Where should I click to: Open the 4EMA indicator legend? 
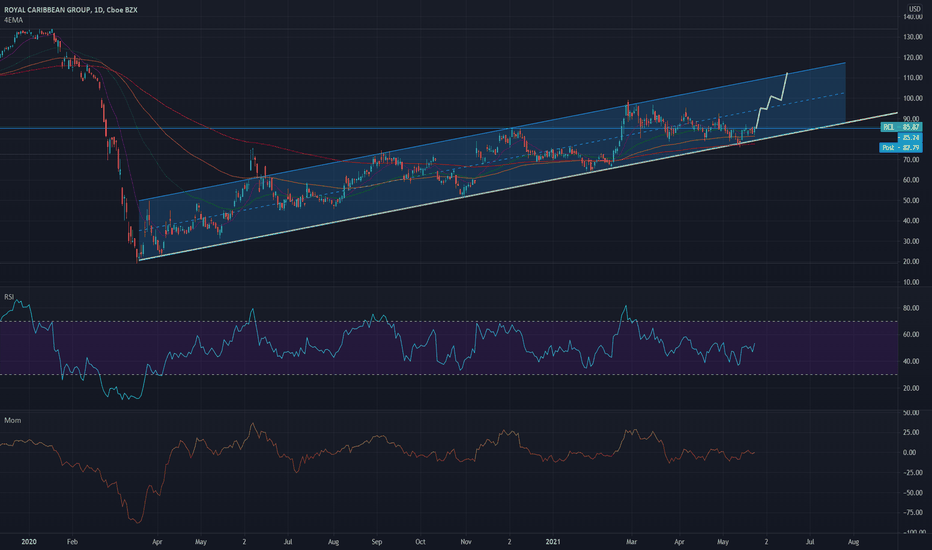(14, 20)
